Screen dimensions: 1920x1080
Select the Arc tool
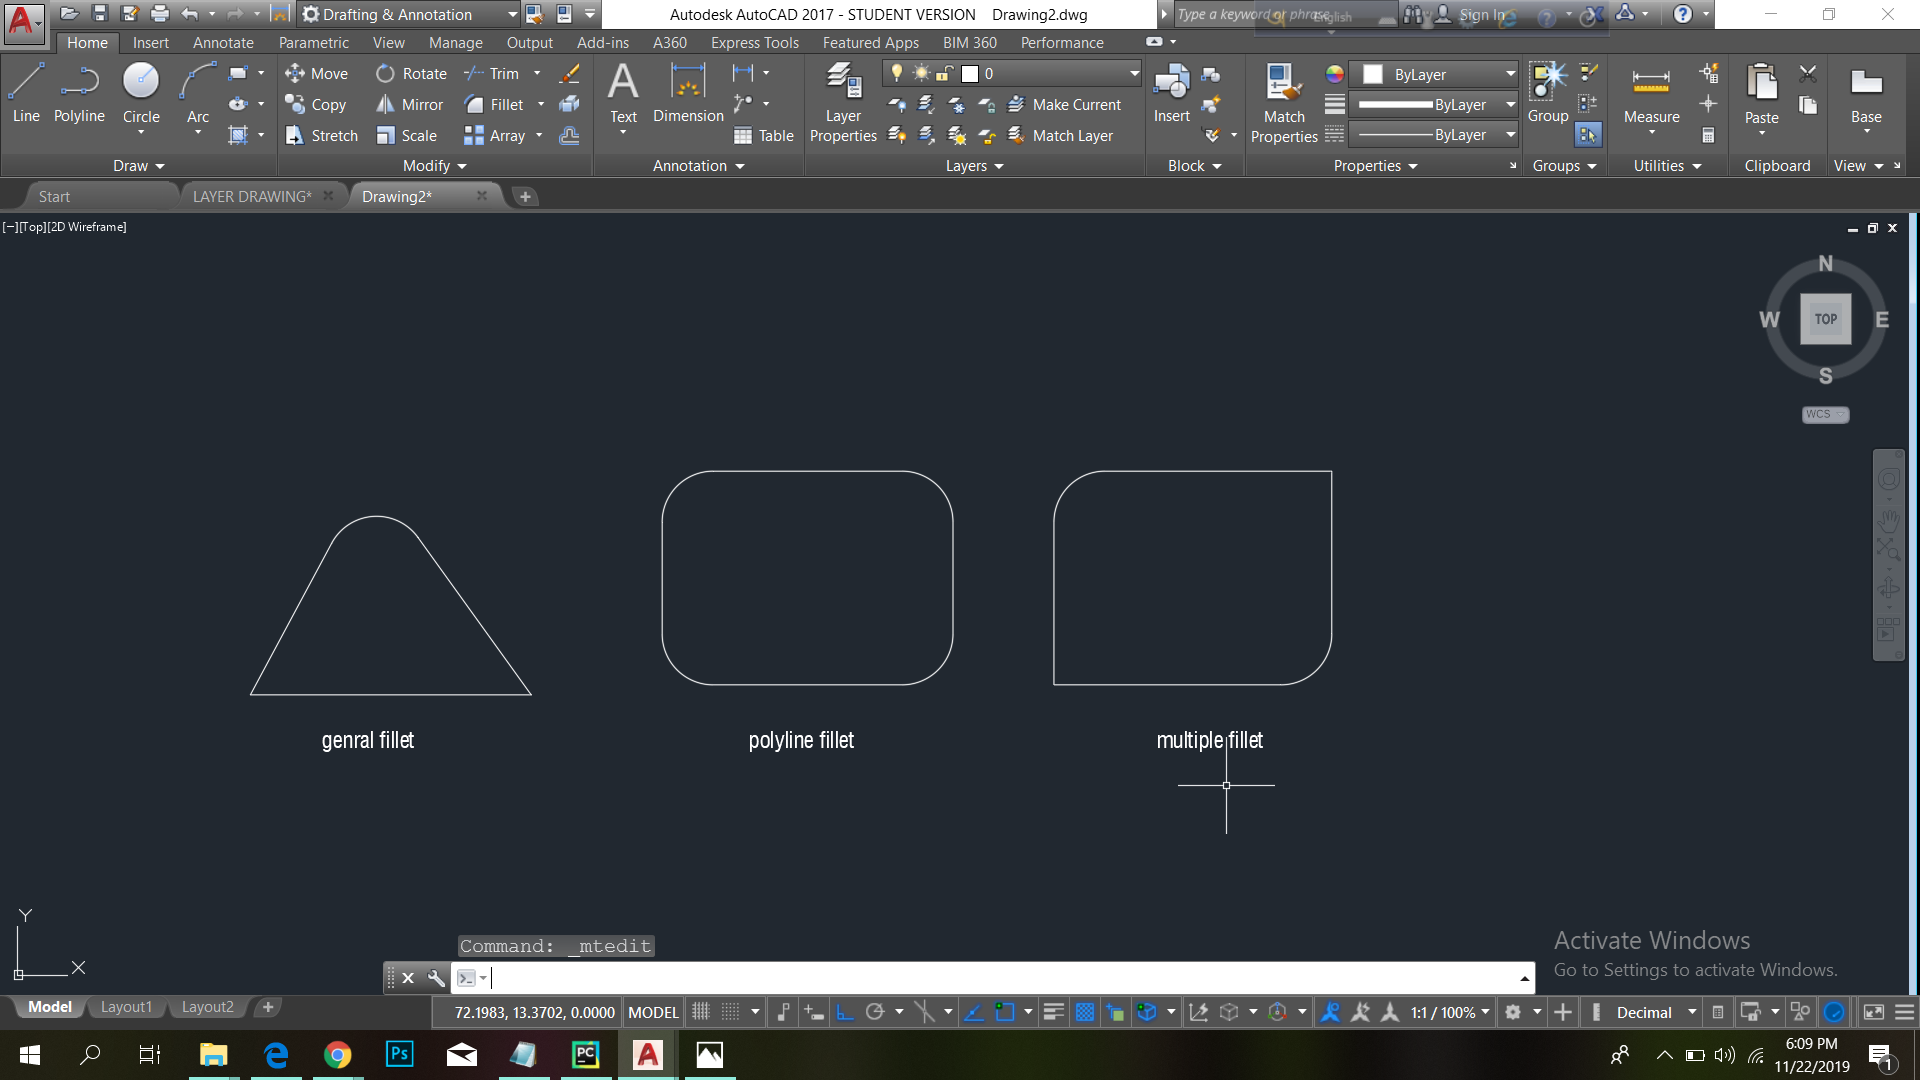[198, 92]
